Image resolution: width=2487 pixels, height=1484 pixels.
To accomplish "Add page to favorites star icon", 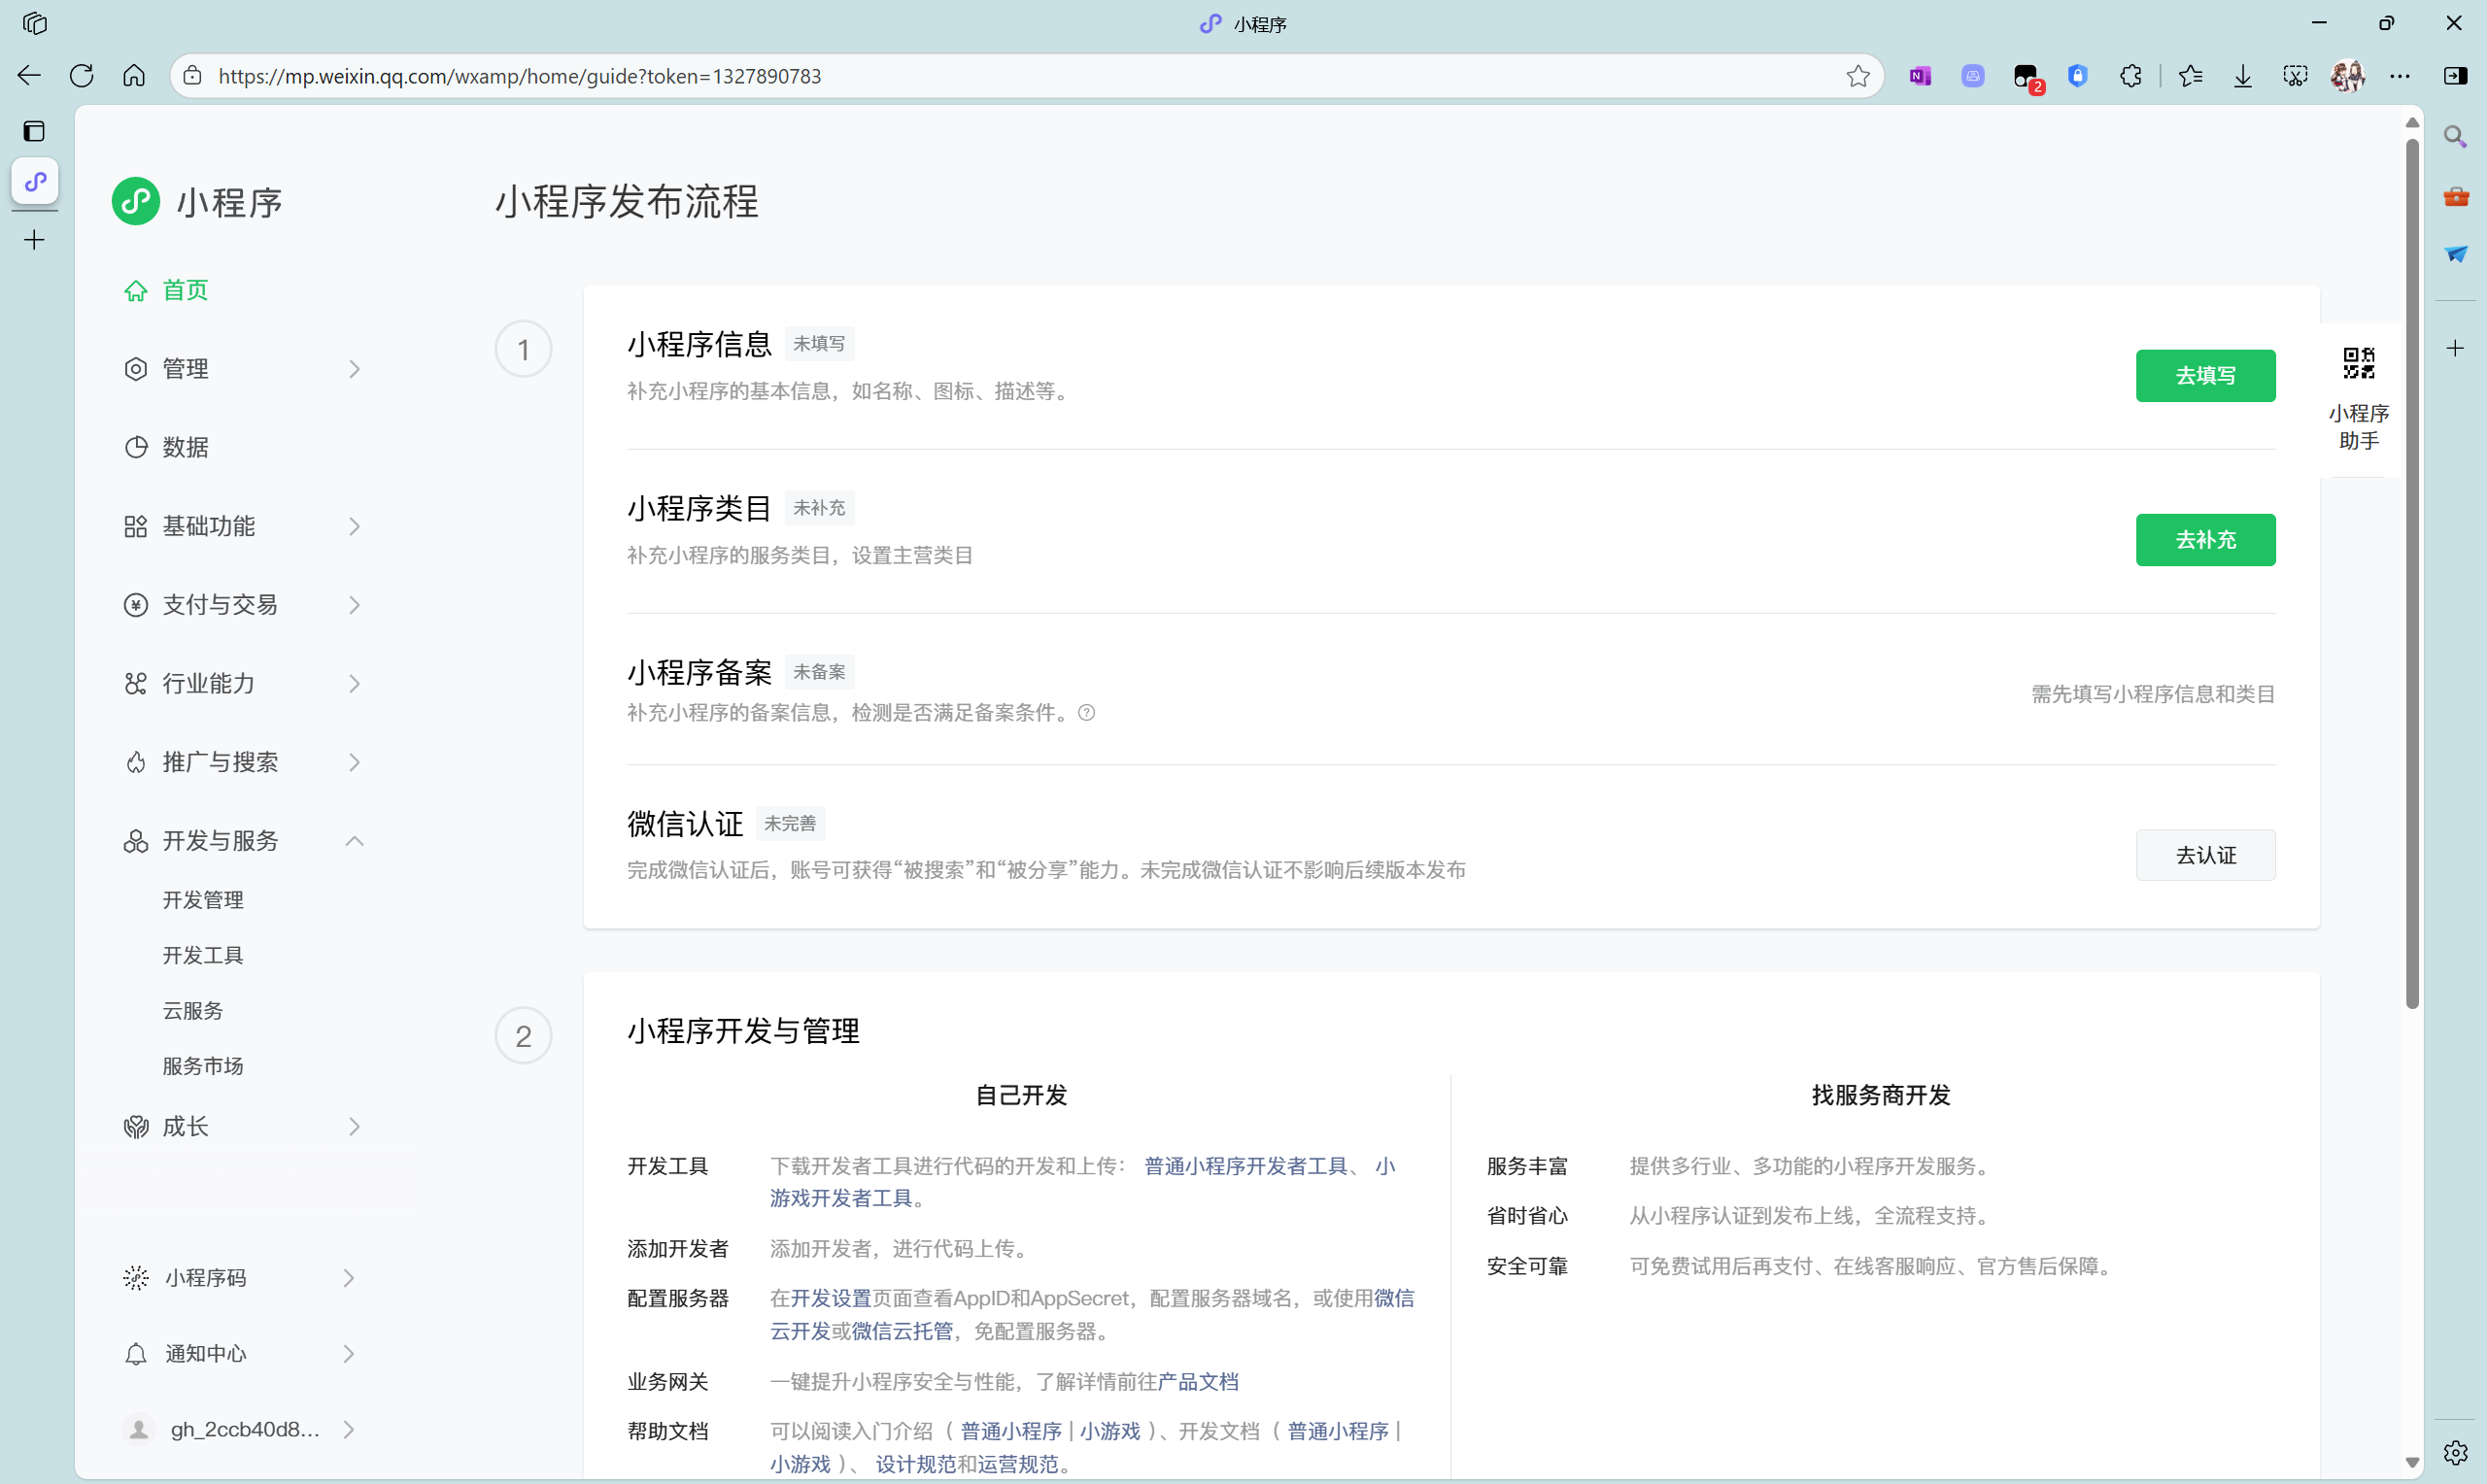I will pyautogui.click(x=1858, y=76).
